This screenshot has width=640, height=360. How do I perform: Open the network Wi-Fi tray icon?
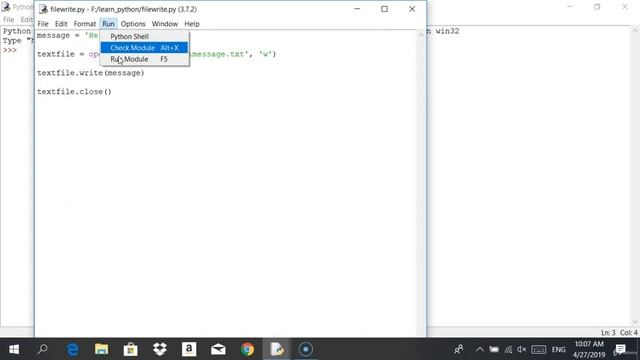point(508,349)
